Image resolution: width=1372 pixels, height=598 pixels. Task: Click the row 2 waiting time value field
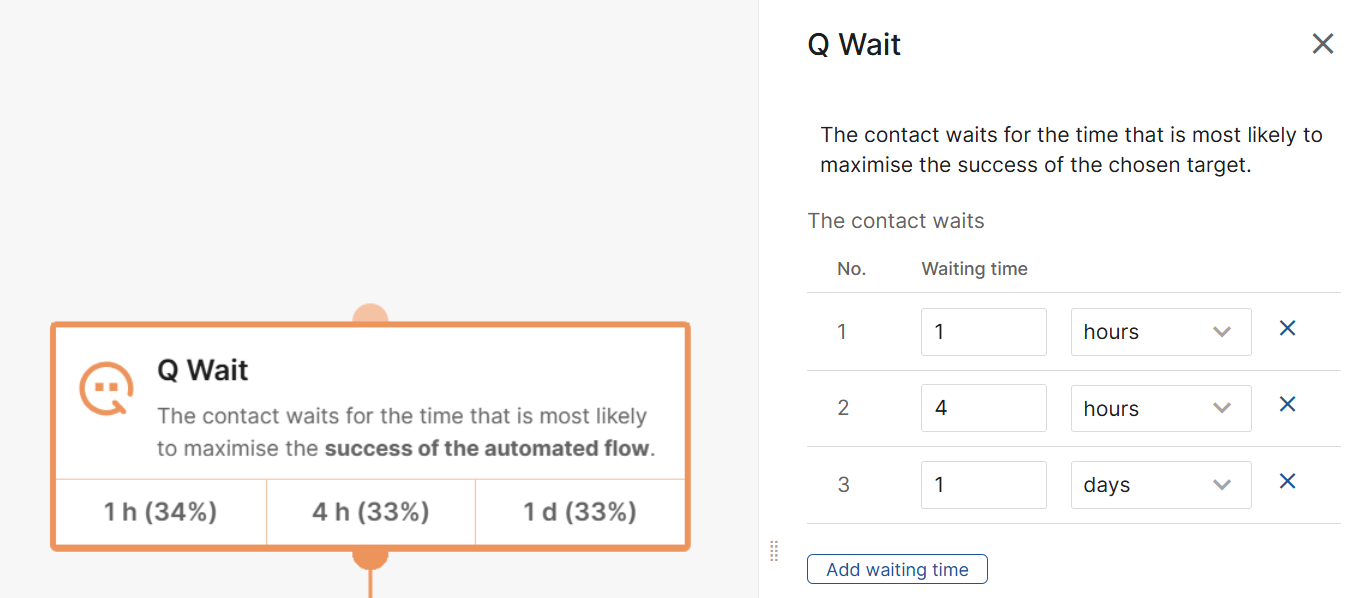[x=984, y=408]
